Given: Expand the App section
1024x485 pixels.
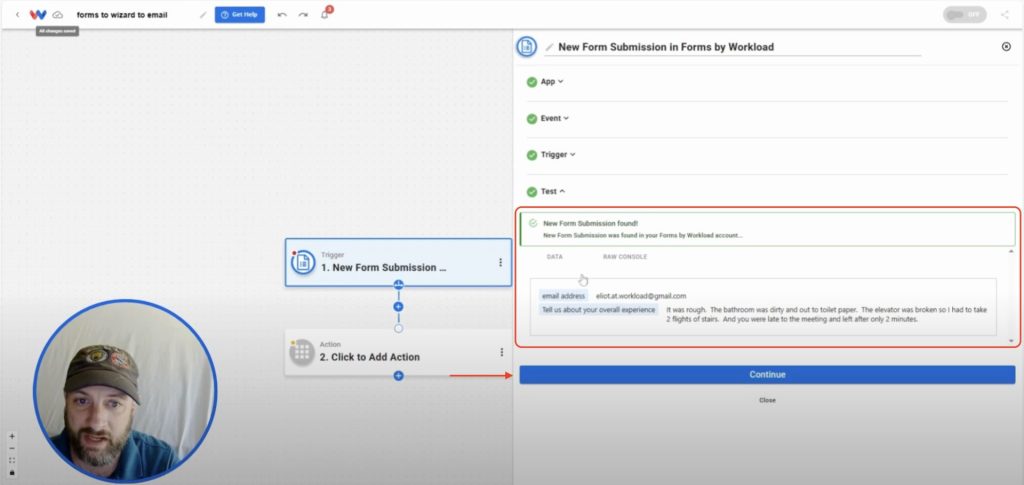Looking at the screenshot, I should pyautogui.click(x=552, y=82).
